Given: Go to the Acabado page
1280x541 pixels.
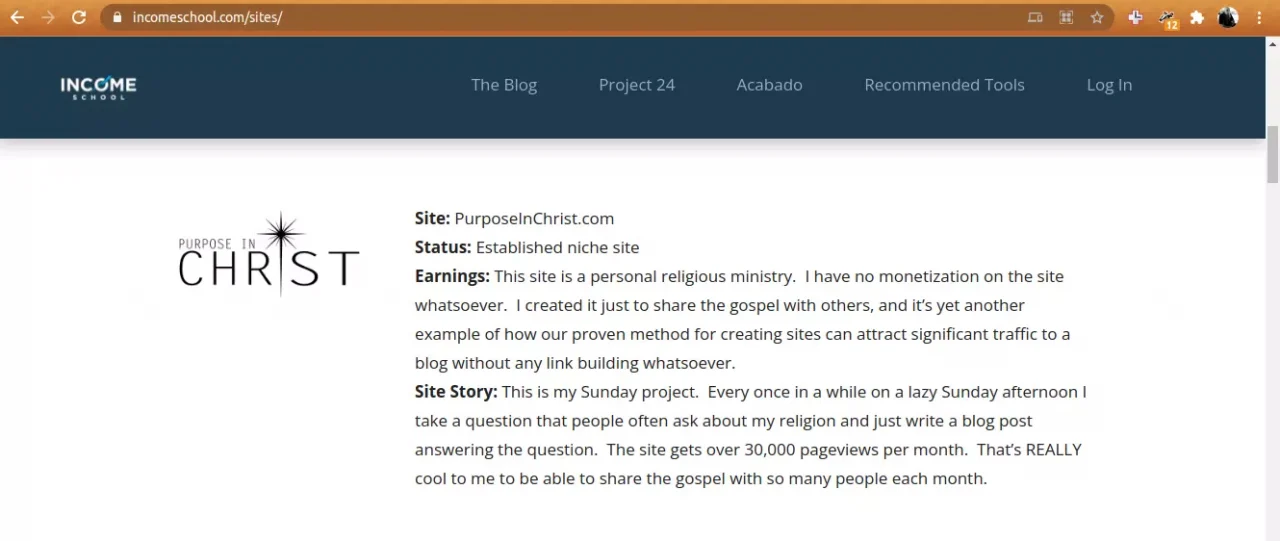Looking at the screenshot, I should [x=769, y=85].
